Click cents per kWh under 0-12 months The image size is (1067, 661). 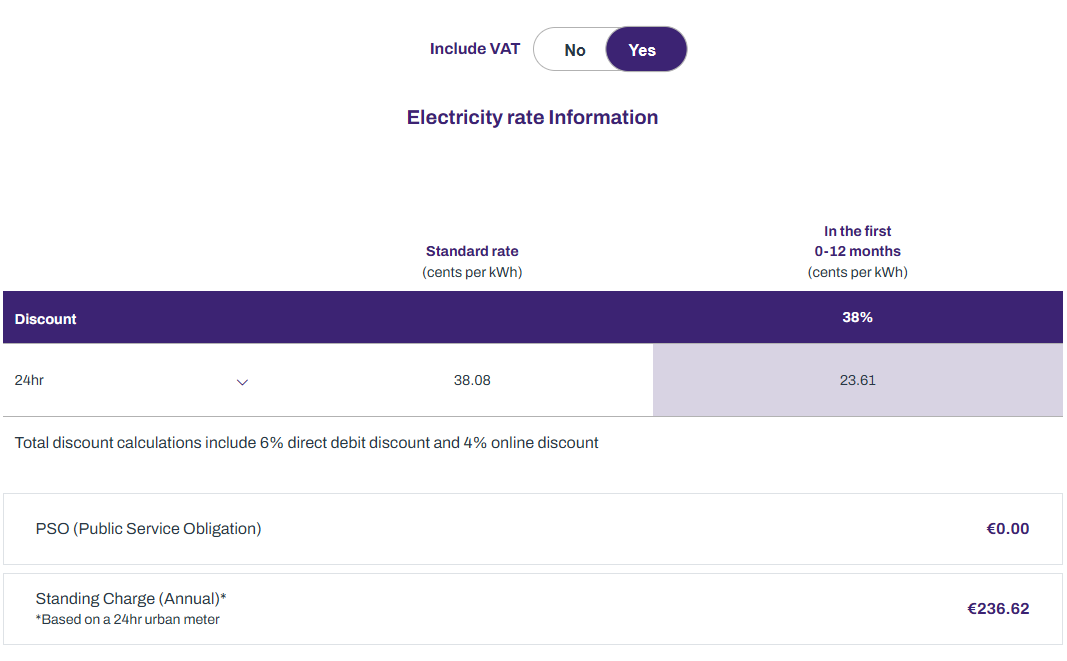coord(857,272)
